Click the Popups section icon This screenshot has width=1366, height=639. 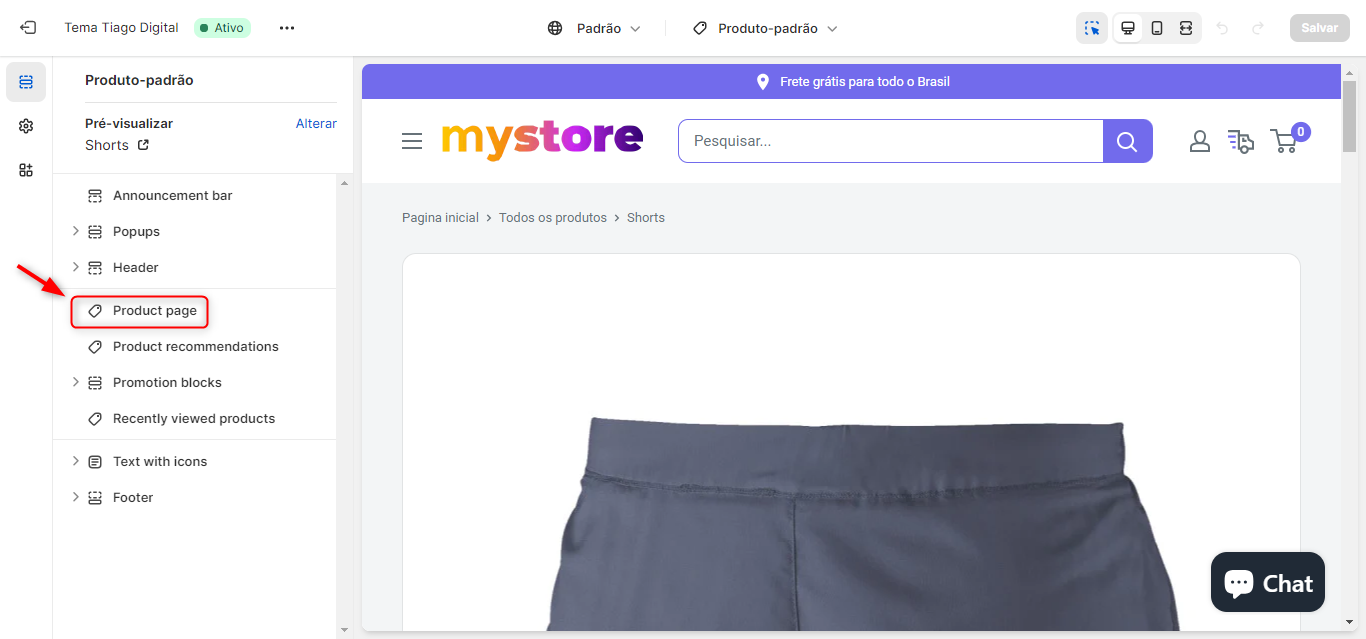[95, 232]
